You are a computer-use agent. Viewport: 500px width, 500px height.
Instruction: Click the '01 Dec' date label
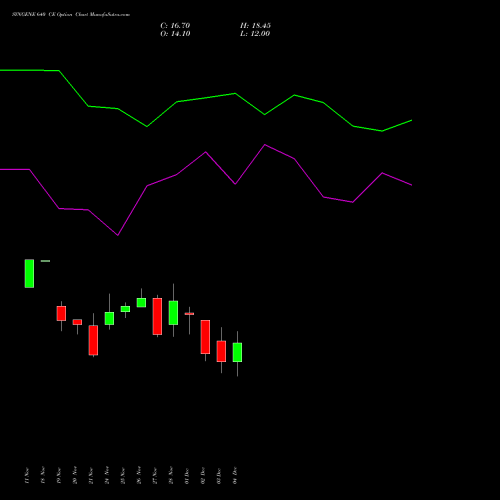point(187,476)
